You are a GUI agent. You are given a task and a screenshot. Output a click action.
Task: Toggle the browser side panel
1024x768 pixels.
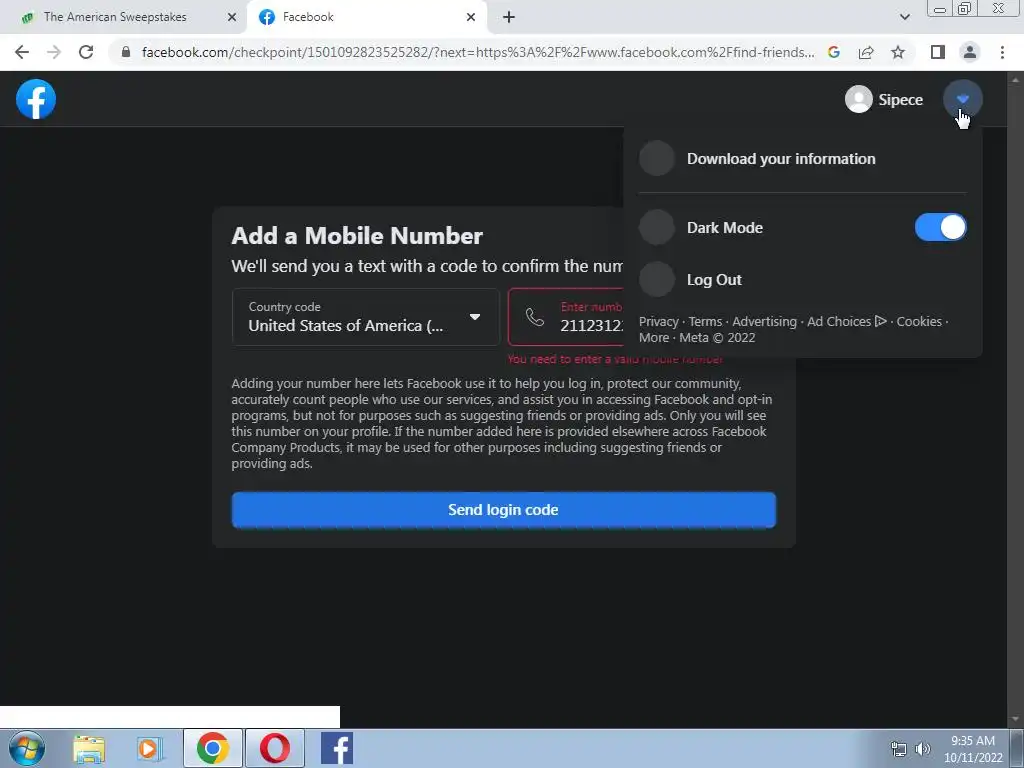pos(938,52)
